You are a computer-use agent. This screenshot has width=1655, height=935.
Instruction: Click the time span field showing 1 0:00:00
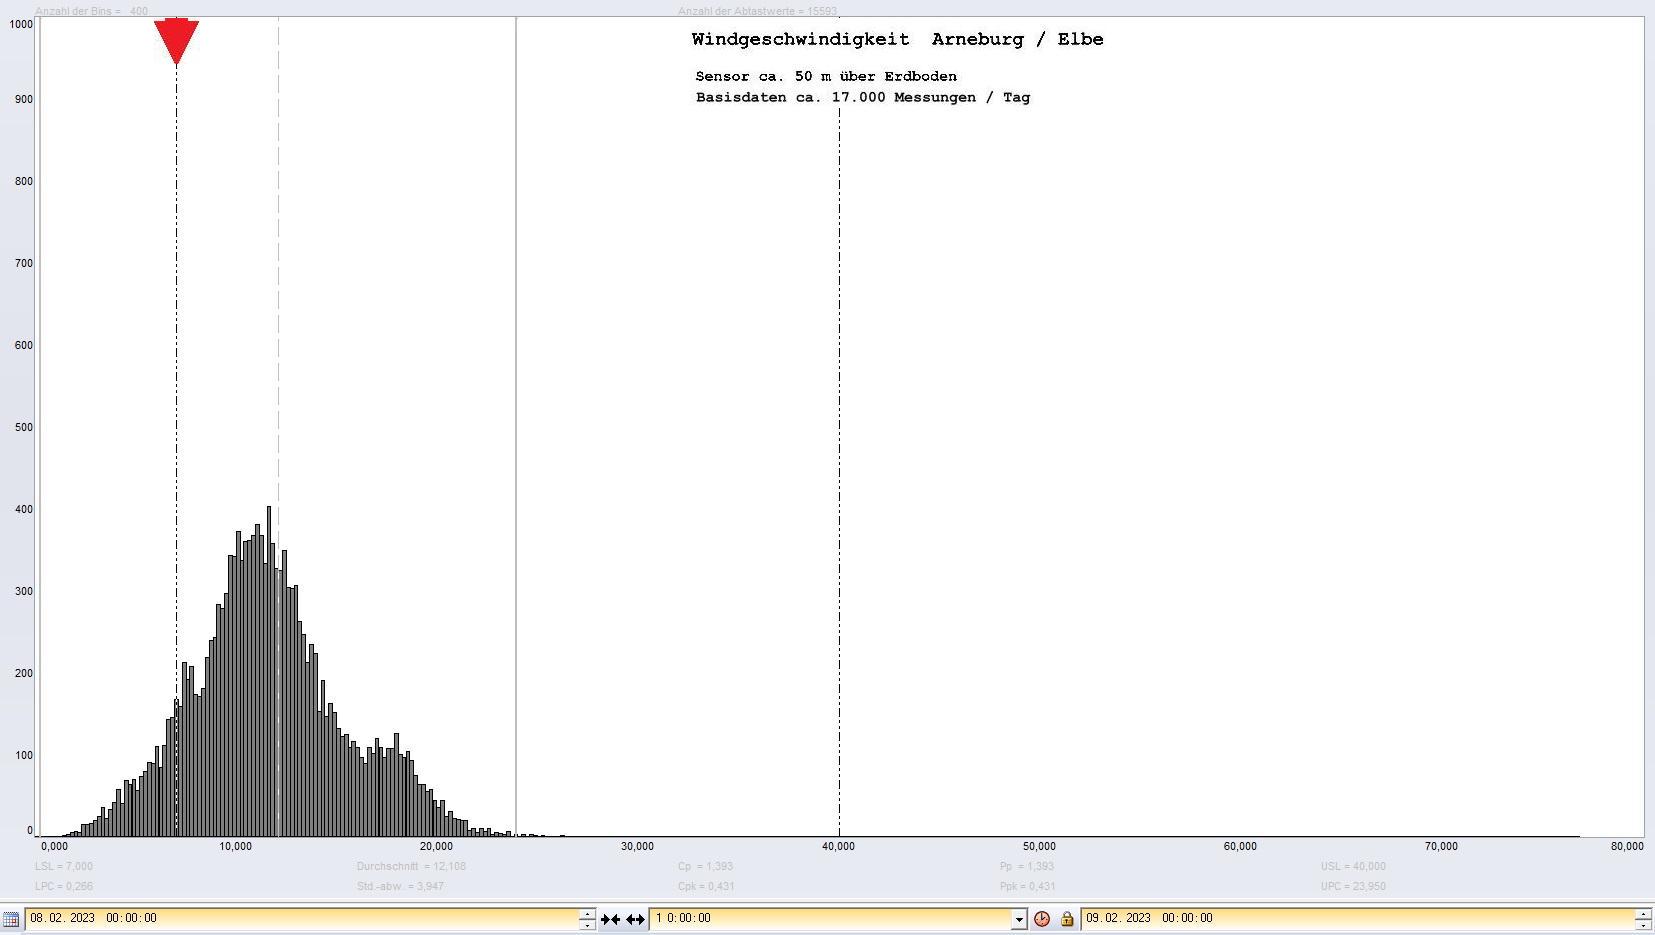coord(830,918)
